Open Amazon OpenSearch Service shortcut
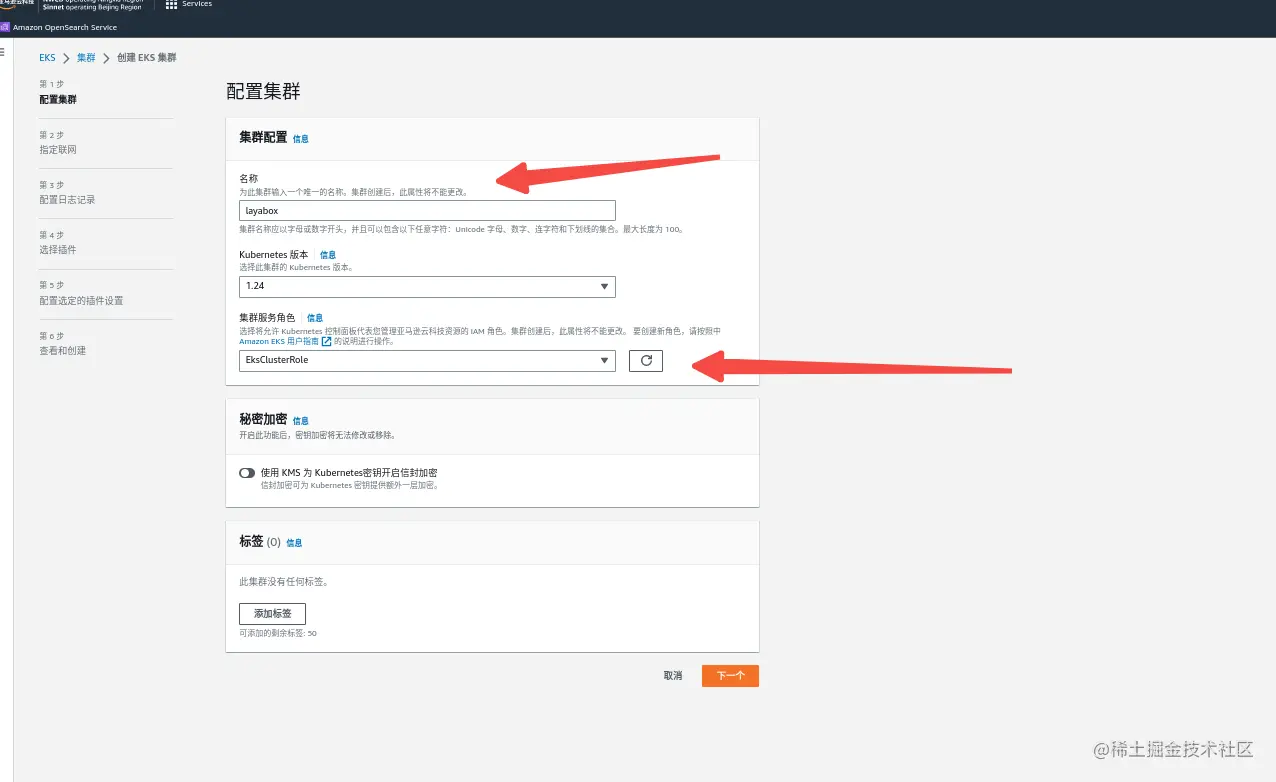 coord(59,28)
